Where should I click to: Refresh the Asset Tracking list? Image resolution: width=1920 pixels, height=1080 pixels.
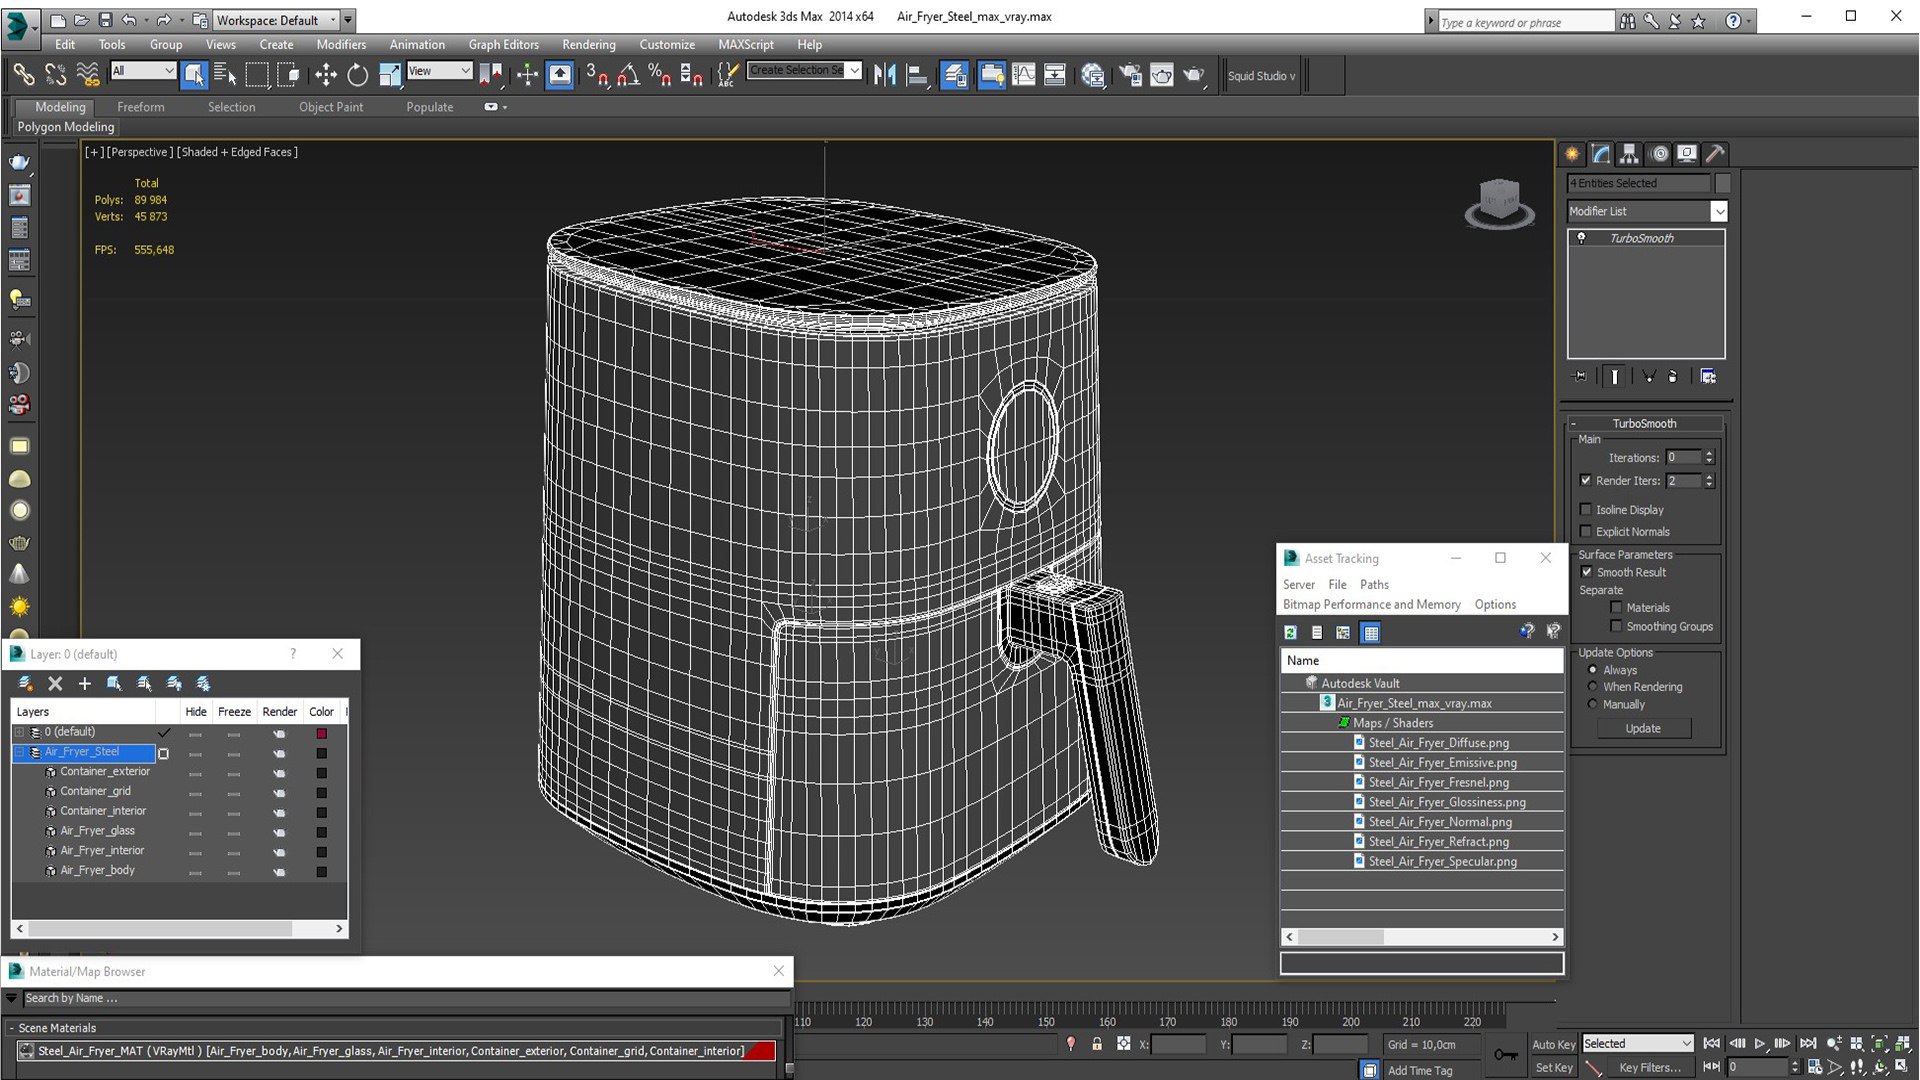tap(1291, 632)
